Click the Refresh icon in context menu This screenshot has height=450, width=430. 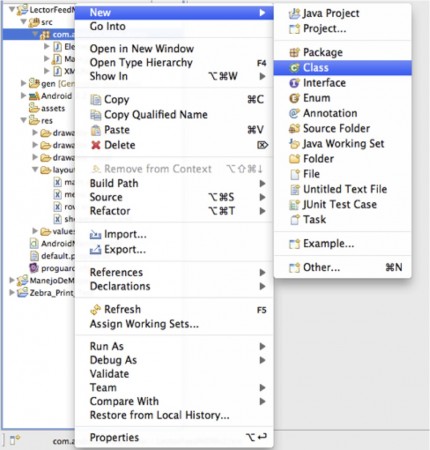tap(96, 310)
